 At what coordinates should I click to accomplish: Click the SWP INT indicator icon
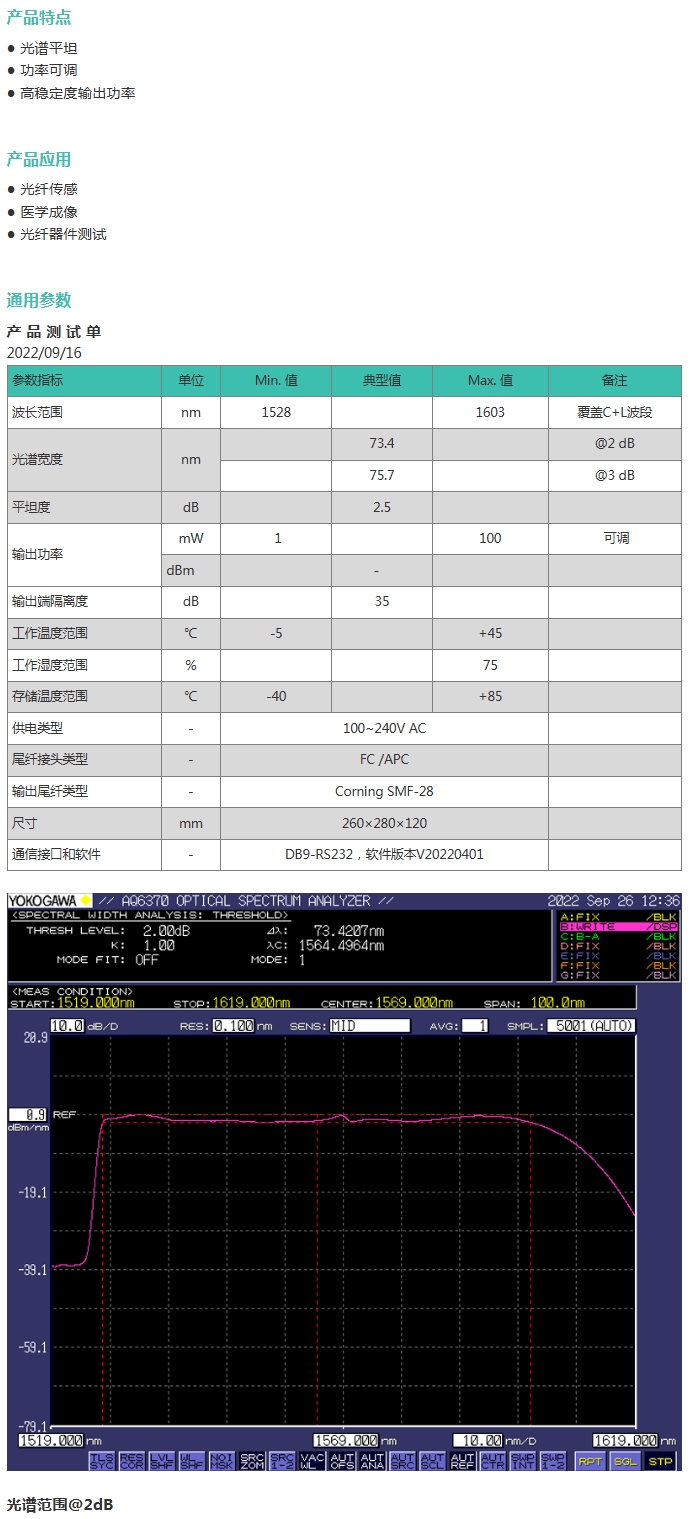point(522,1460)
